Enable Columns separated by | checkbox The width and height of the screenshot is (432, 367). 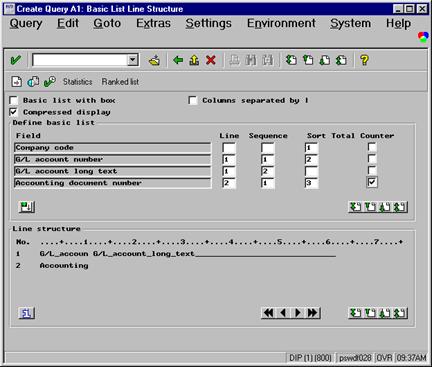tap(193, 100)
